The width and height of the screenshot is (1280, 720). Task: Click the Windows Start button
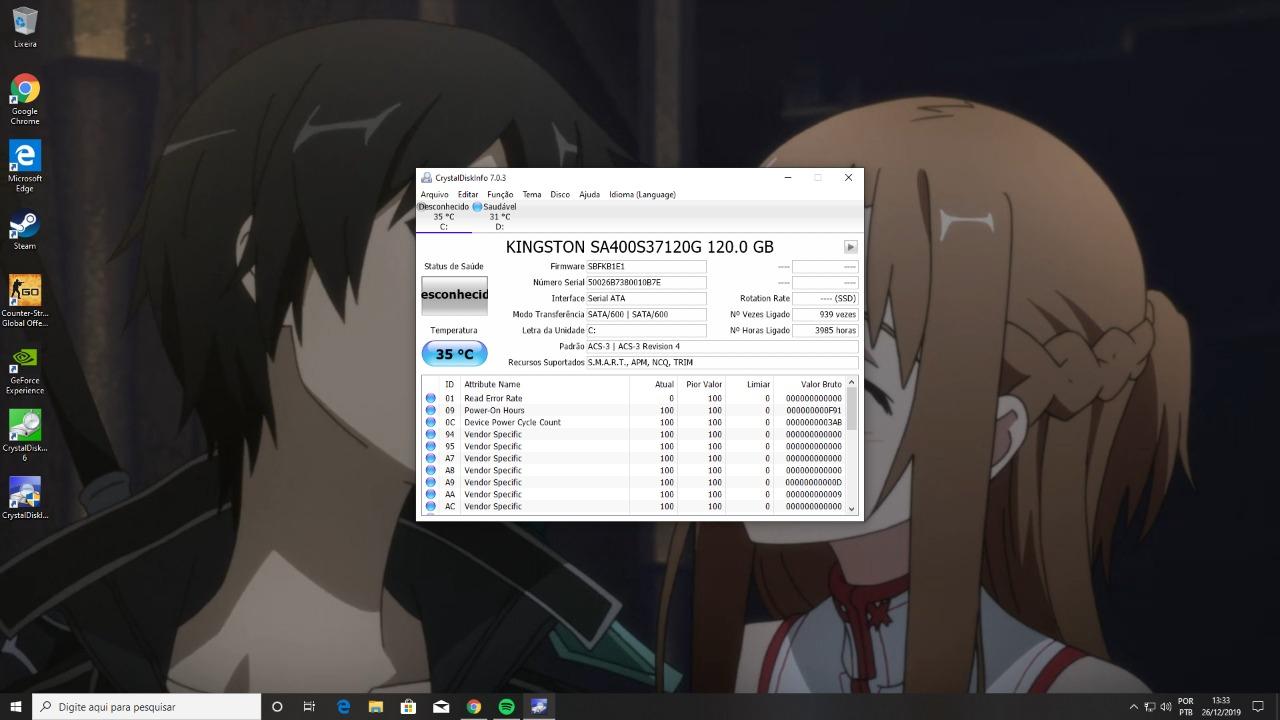16,706
